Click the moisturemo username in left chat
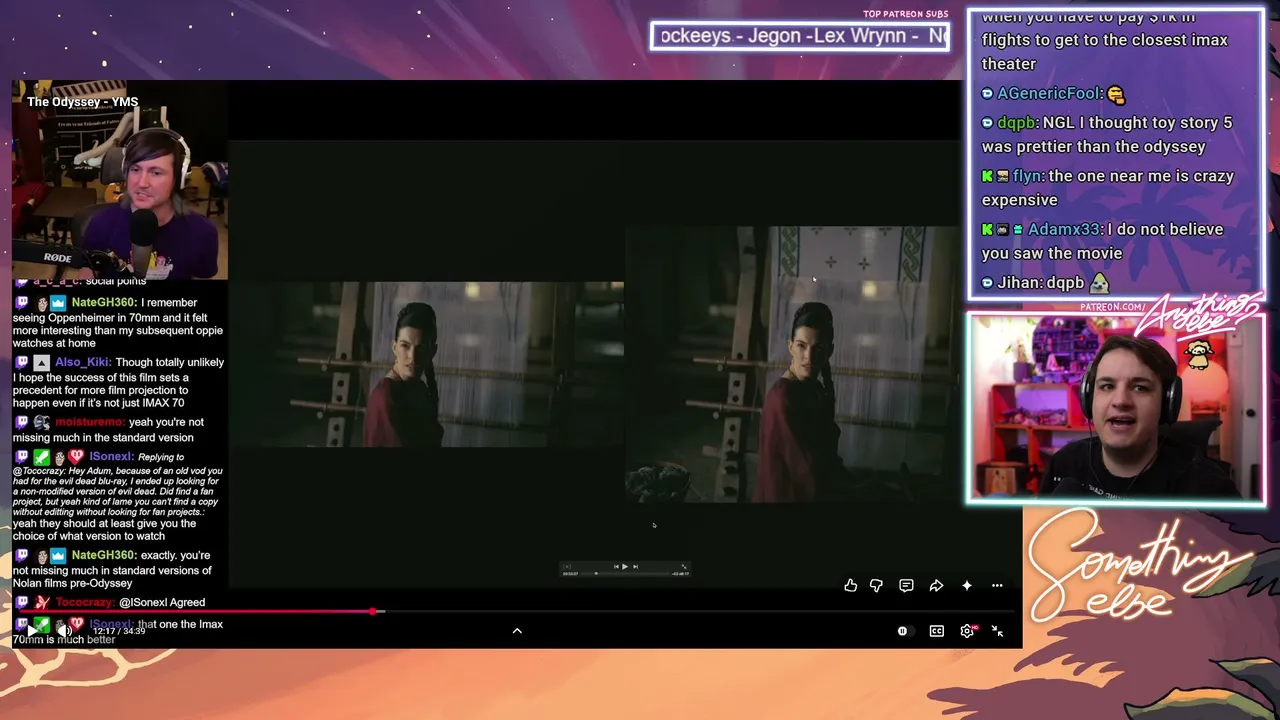 (x=89, y=422)
